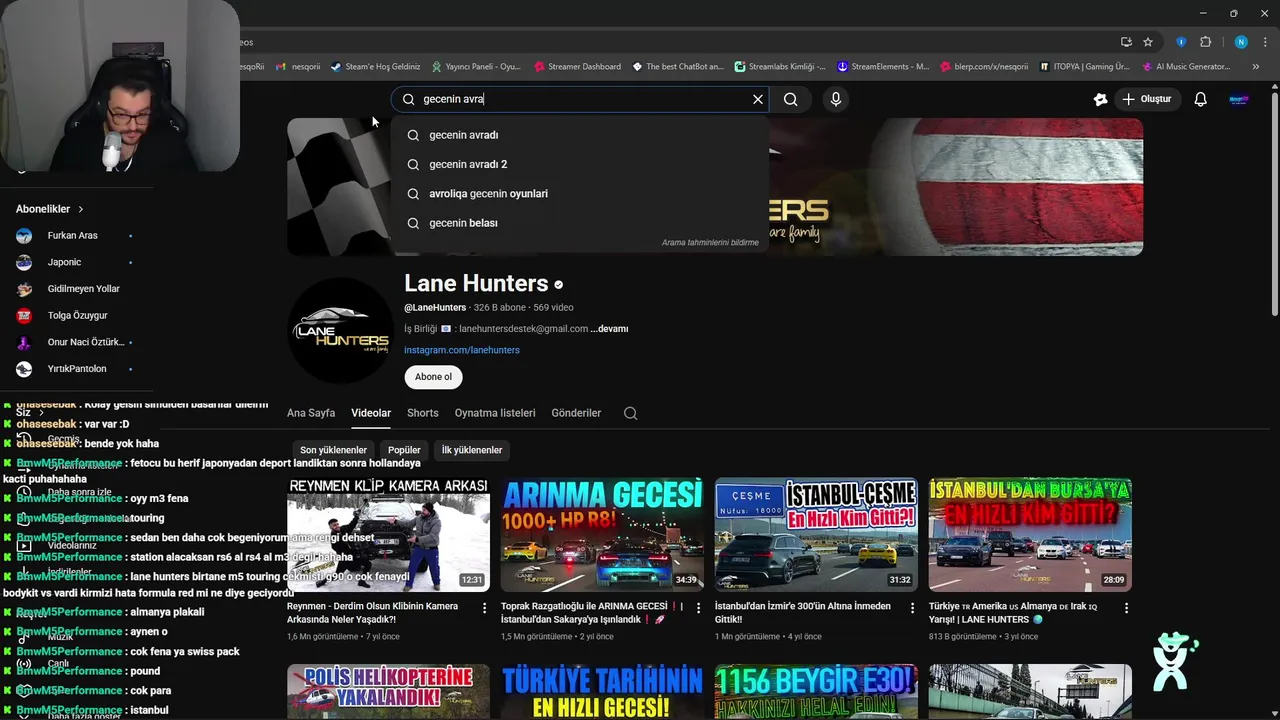Open the Videolar tab
The width and height of the screenshot is (1280, 720).
tap(371, 413)
